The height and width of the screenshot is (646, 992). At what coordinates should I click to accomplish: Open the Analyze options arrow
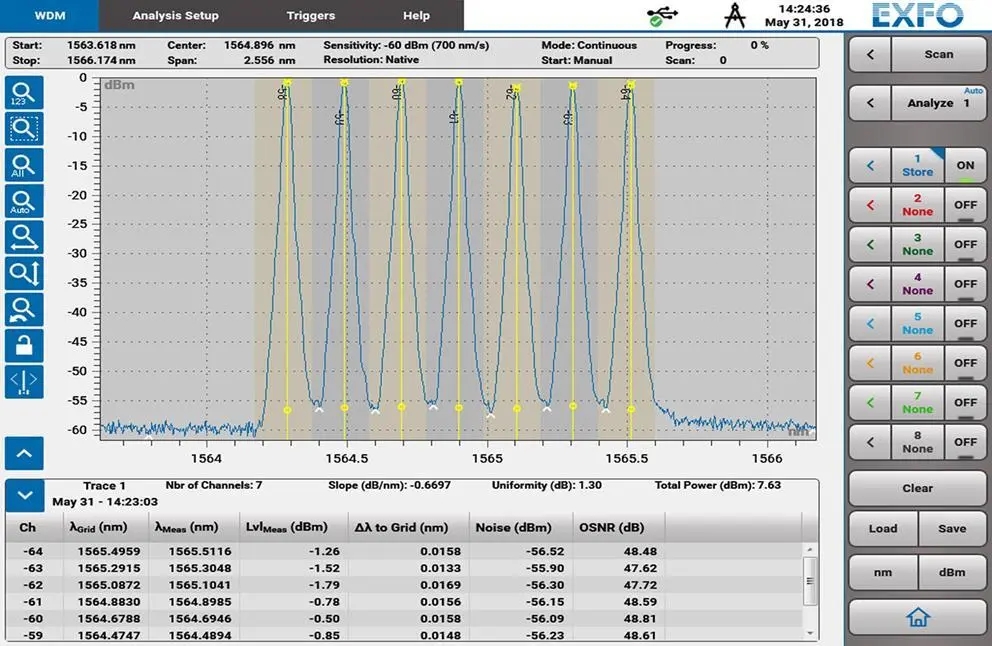click(x=870, y=103)
